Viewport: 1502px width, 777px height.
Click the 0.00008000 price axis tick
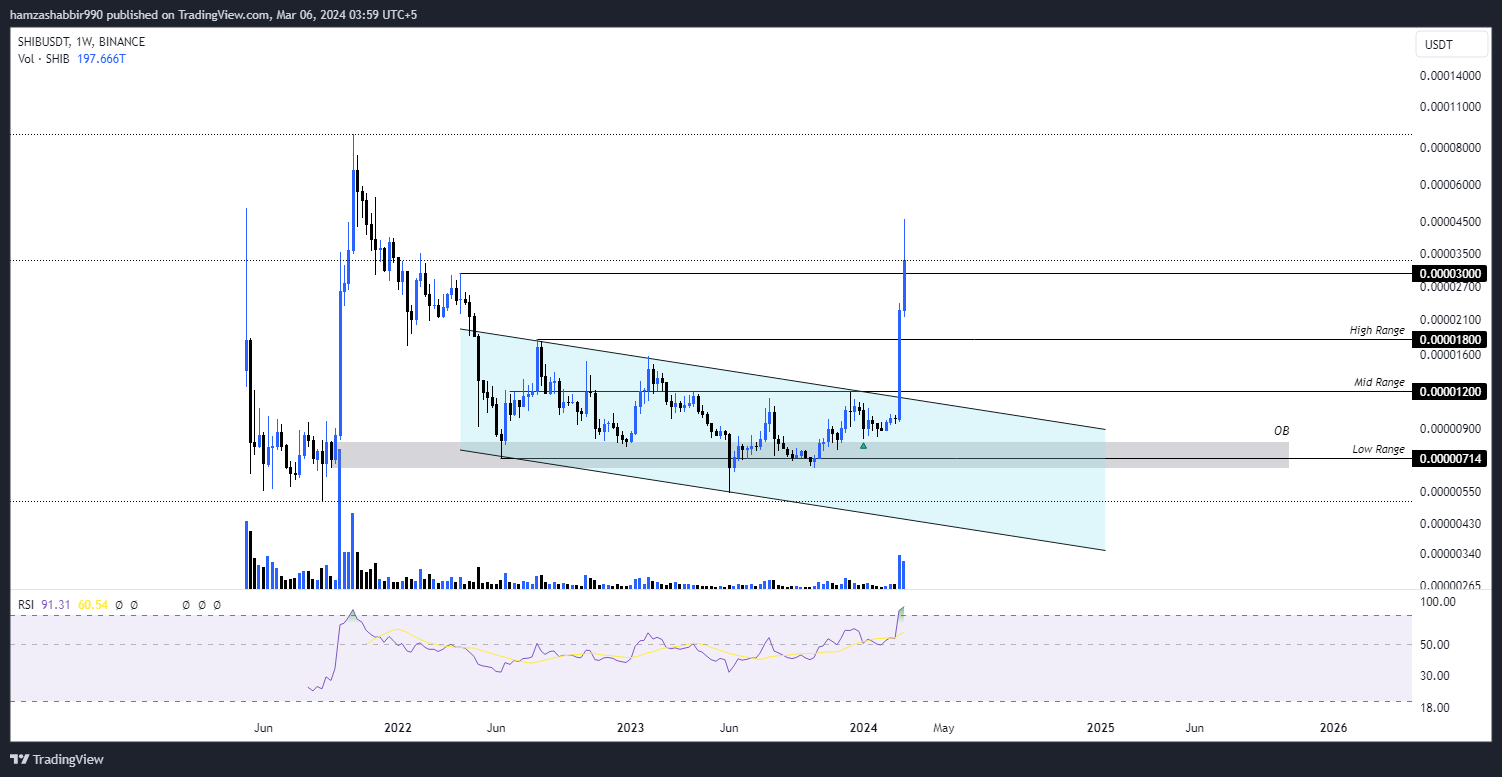(1450, 147)
